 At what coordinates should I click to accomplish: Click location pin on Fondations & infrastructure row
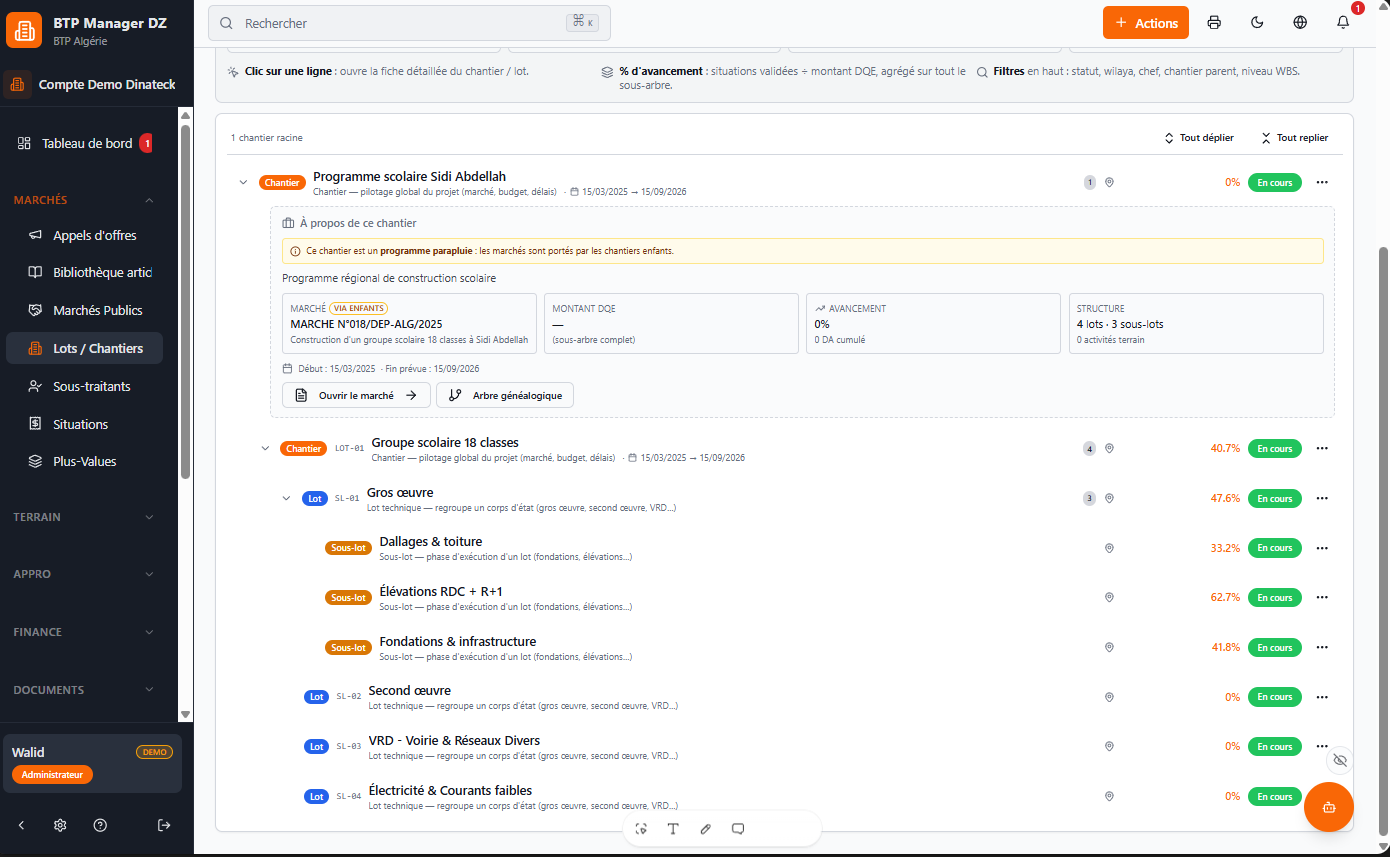click(x=1109, y=647)
